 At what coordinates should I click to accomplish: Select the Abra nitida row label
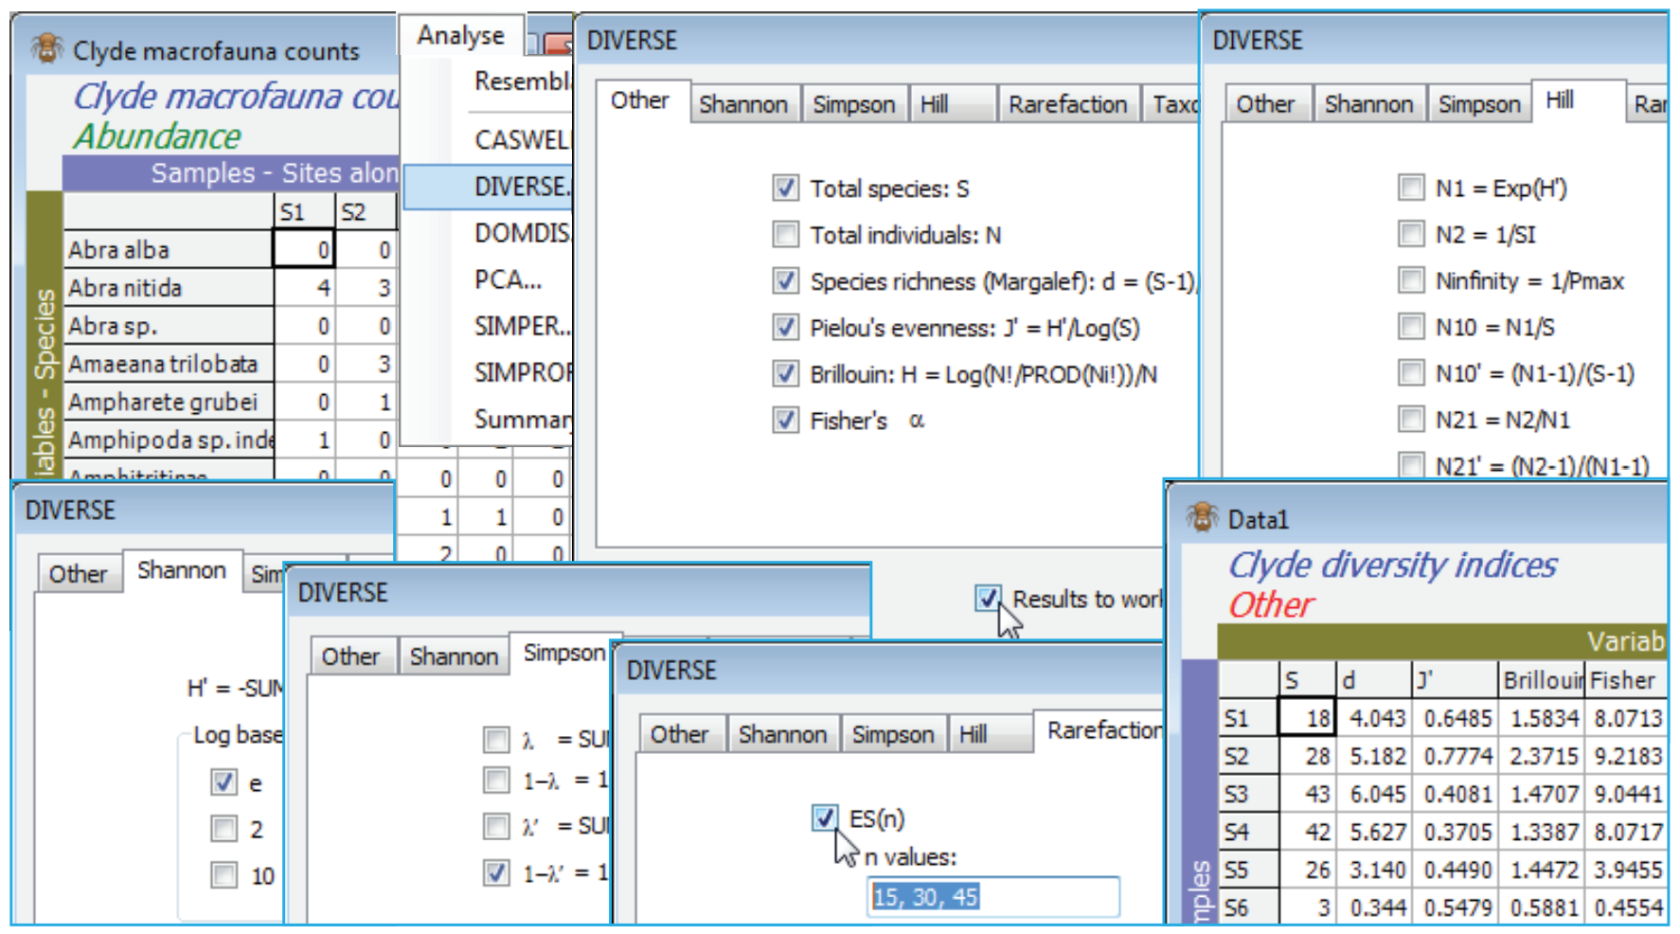(168, 288)
